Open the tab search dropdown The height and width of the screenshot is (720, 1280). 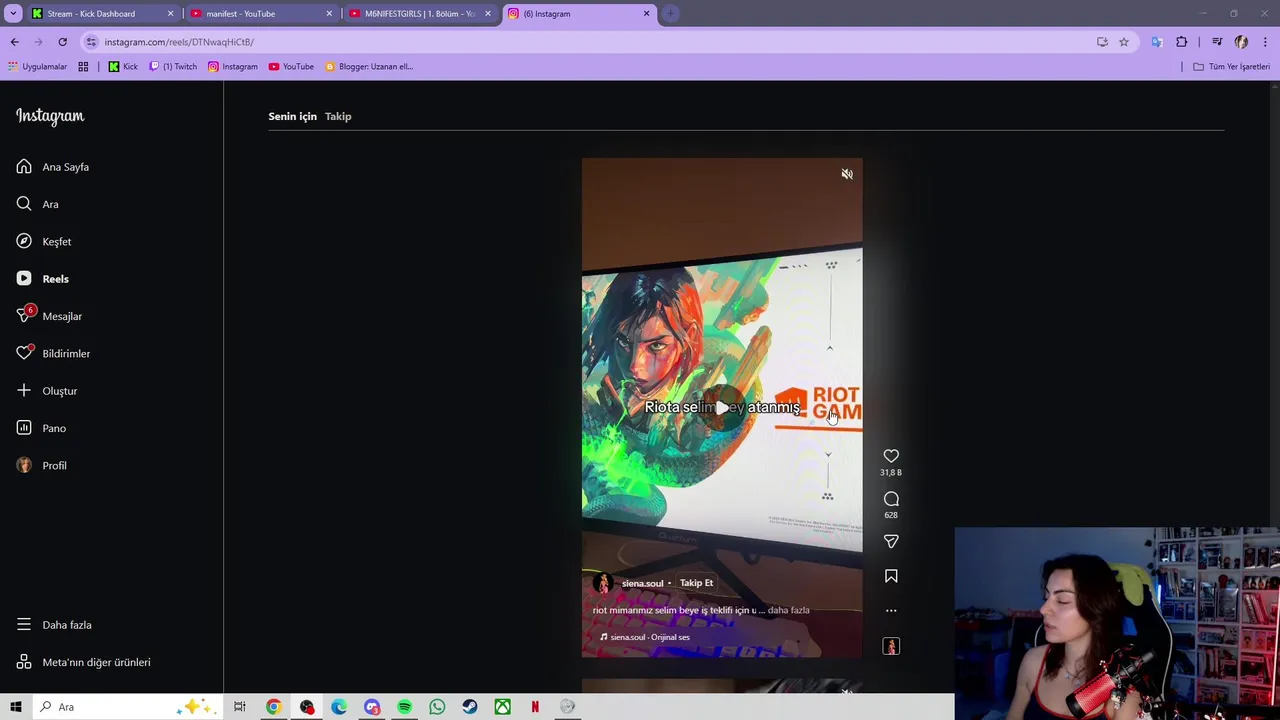(x=13, y=14)
